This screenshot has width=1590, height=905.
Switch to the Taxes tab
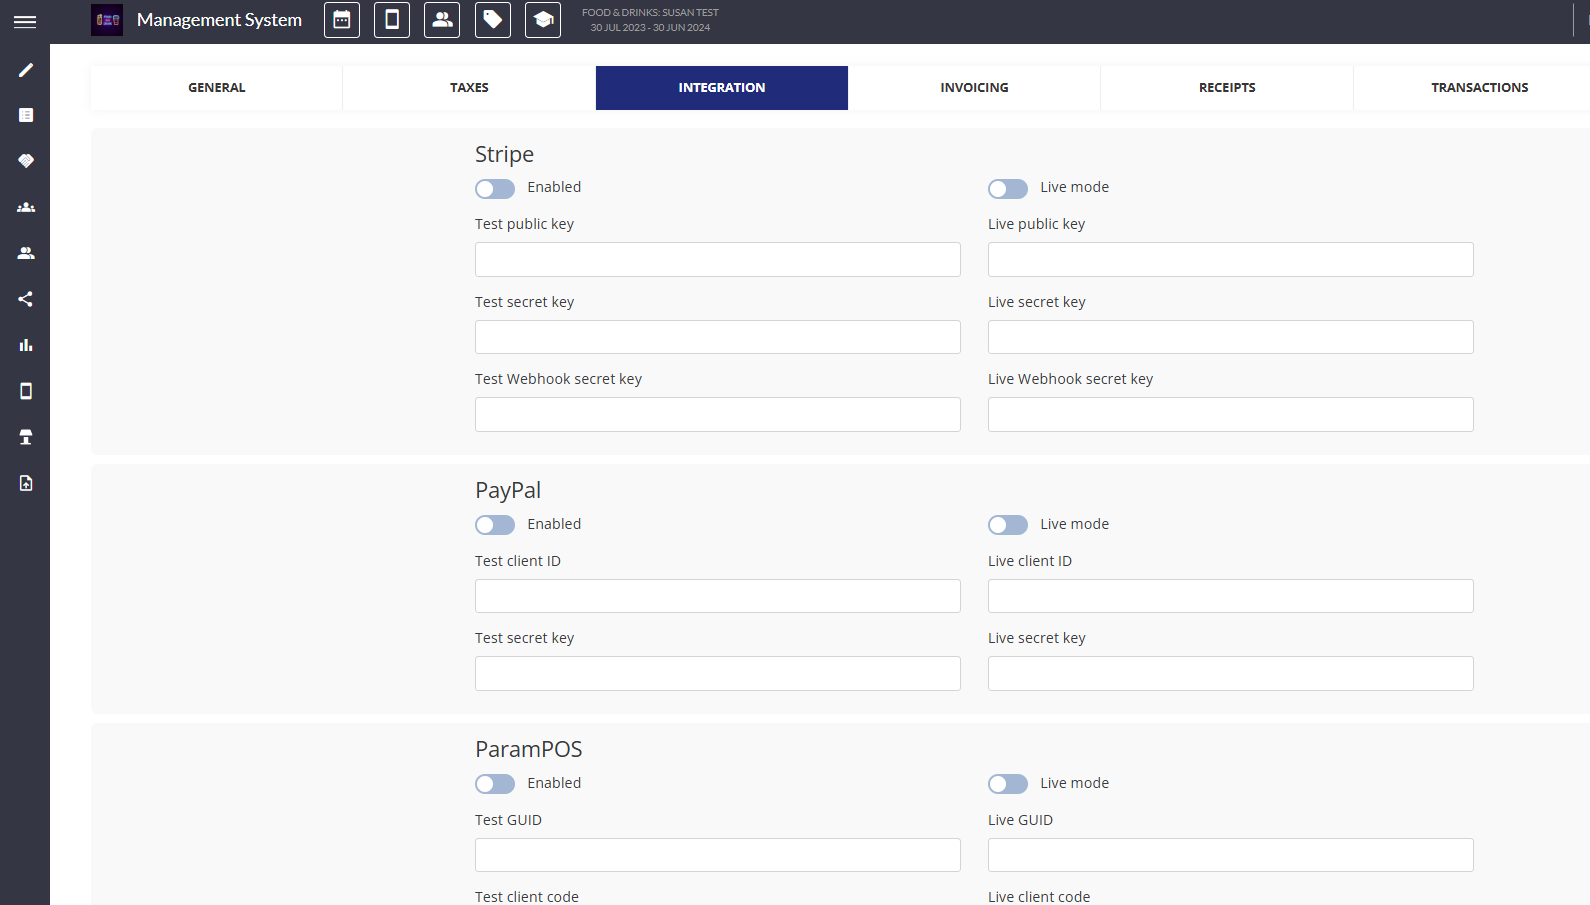[x=469, y=88]
